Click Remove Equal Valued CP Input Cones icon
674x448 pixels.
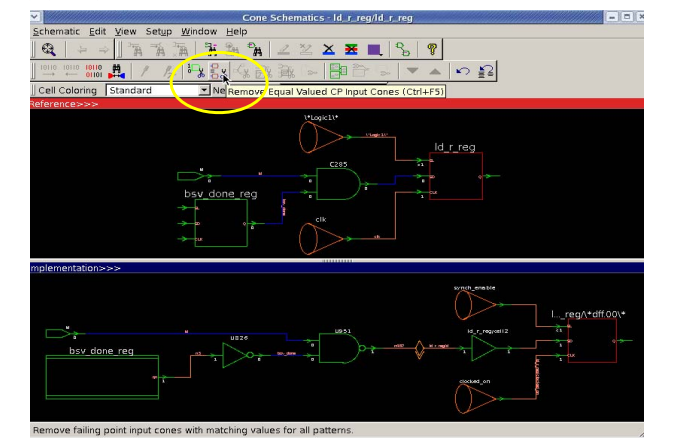218,71
